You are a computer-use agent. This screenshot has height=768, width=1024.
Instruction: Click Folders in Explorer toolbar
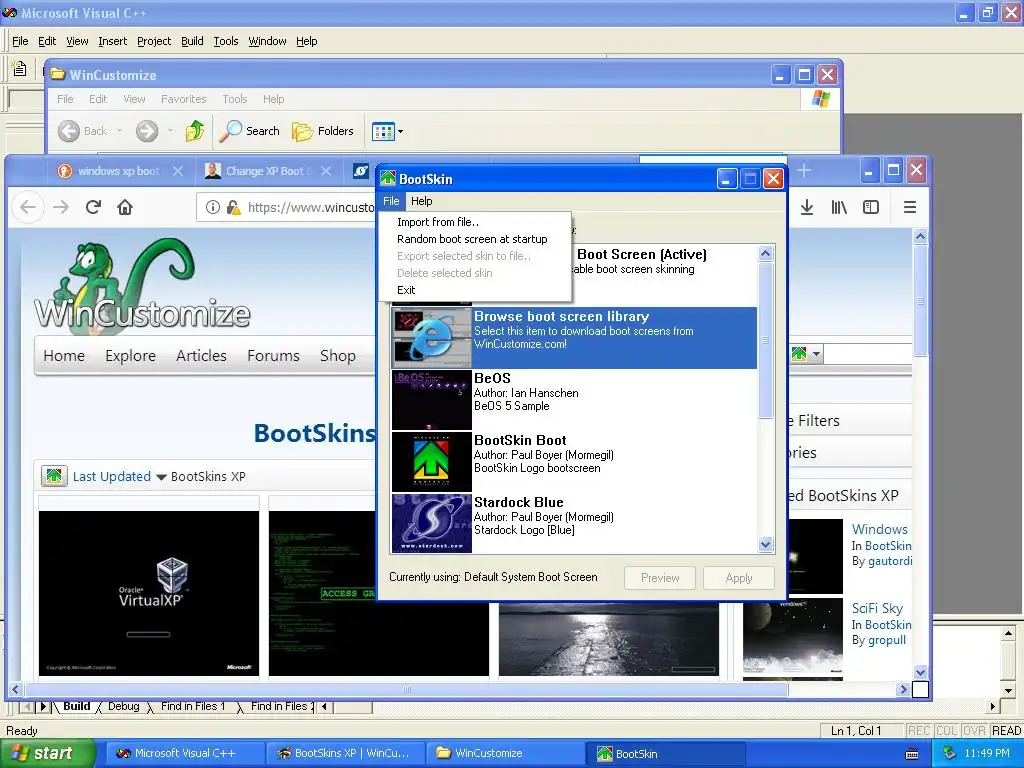point(323,131)
